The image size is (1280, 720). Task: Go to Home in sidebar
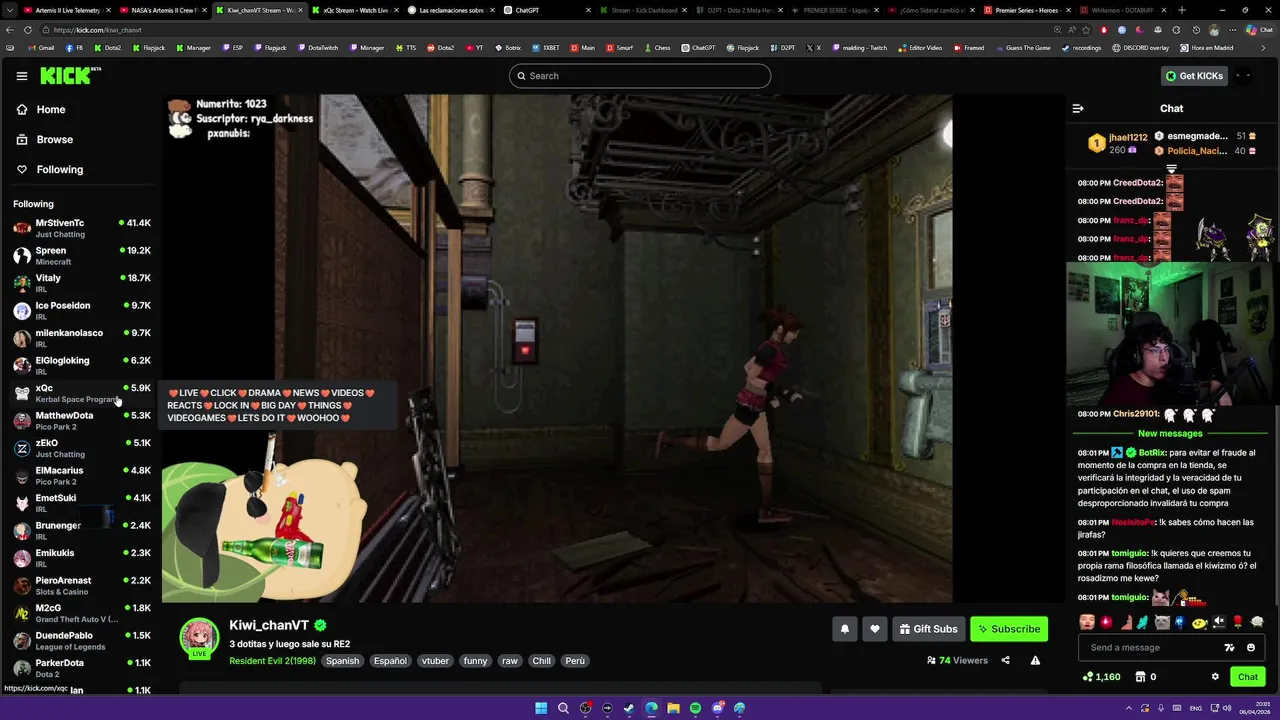pyautogui.click(x=41, y=110)
